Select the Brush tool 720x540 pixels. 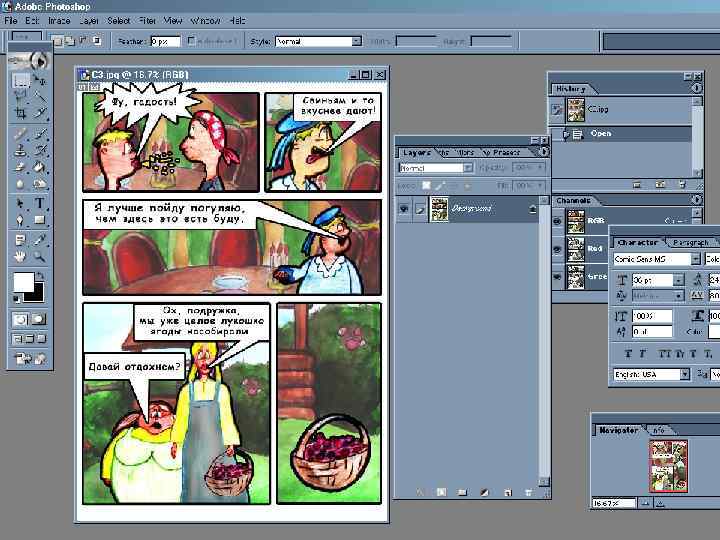(40, 135)
